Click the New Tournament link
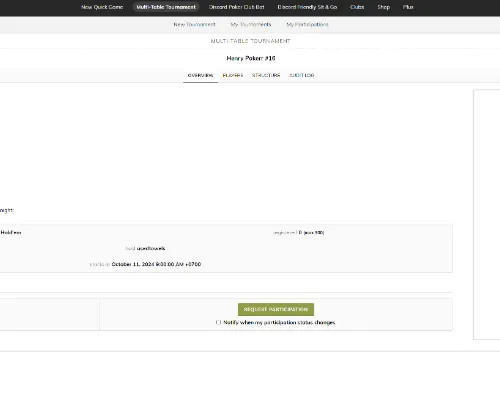 [194, 24]
